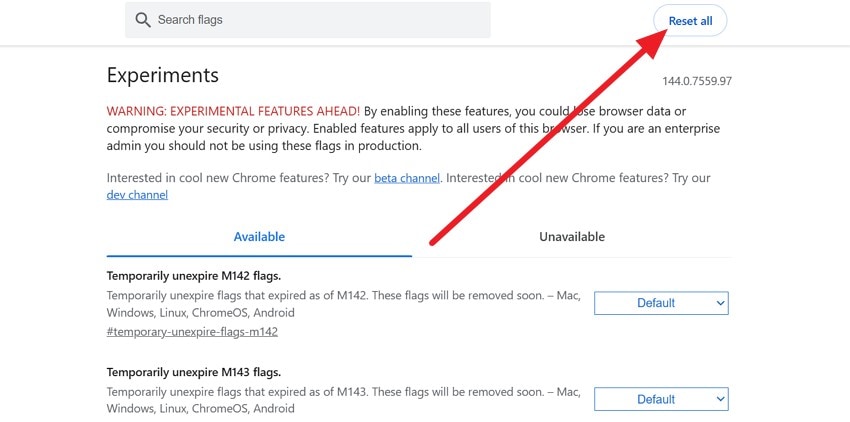
Task: Click the version number 144.0.7559.97
Action: click(x=696, y=81)
